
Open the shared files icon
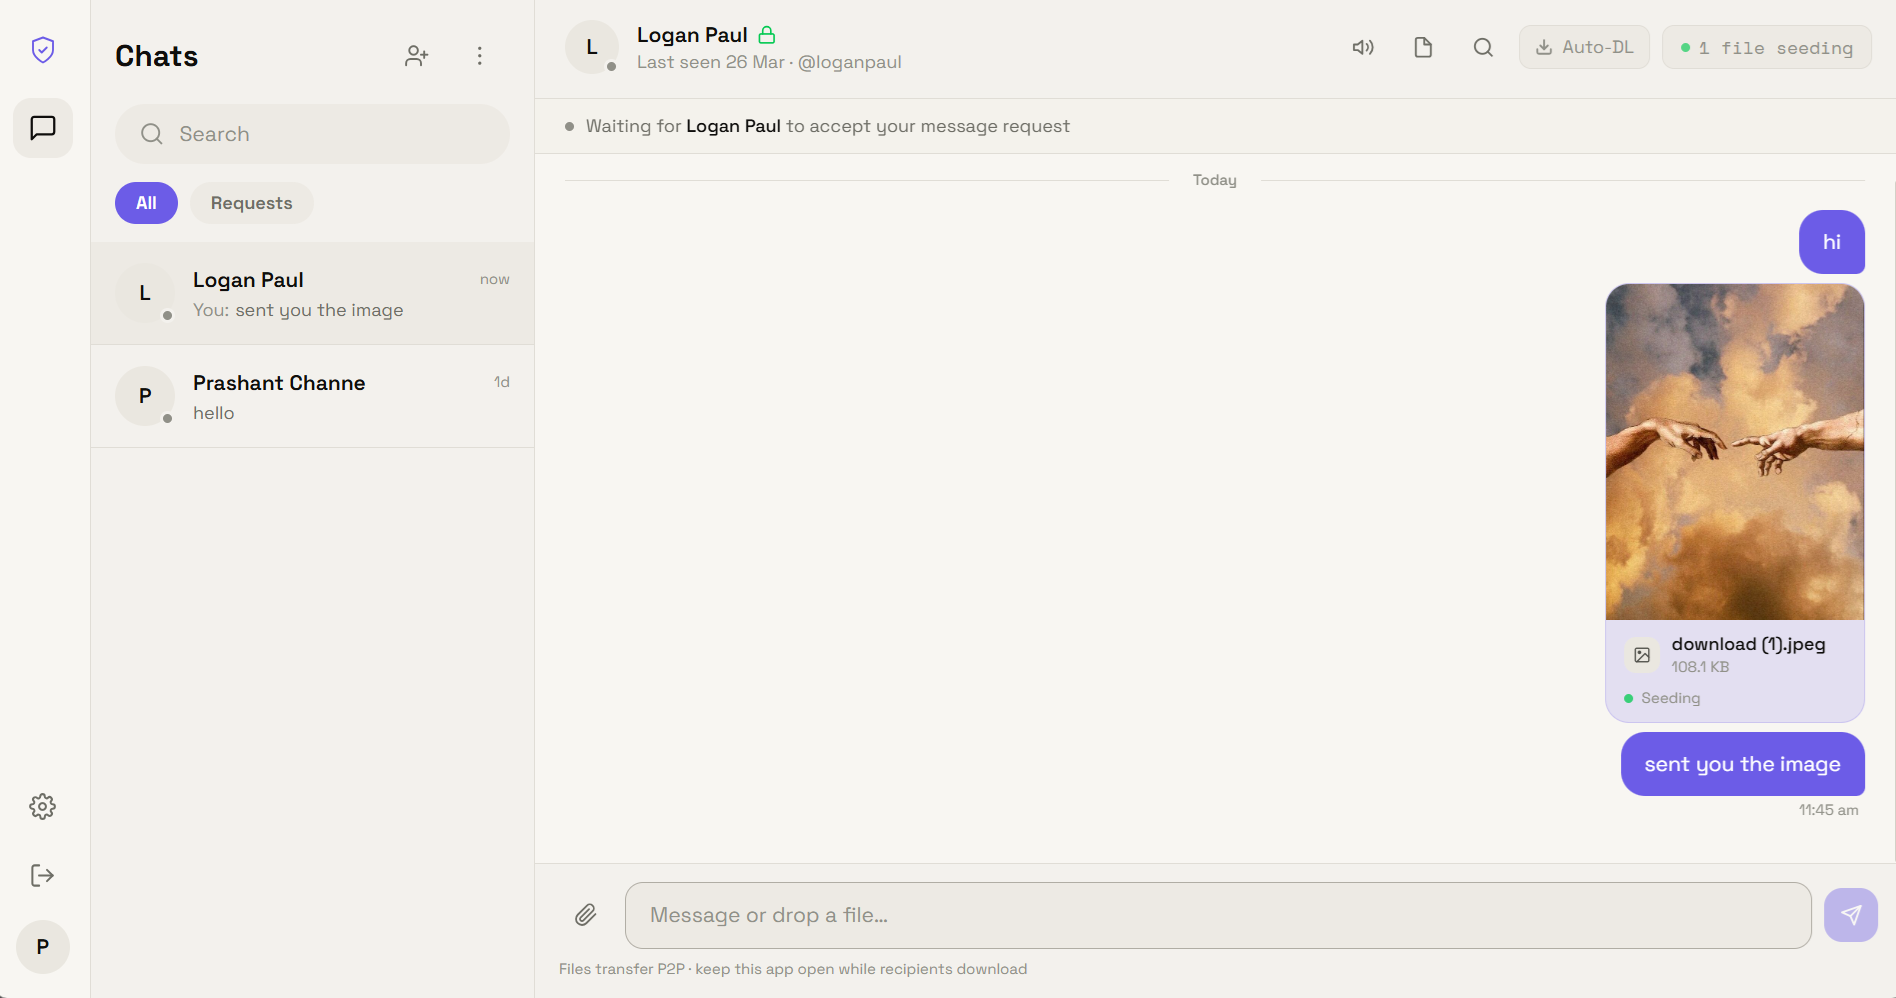(1423, 47)
